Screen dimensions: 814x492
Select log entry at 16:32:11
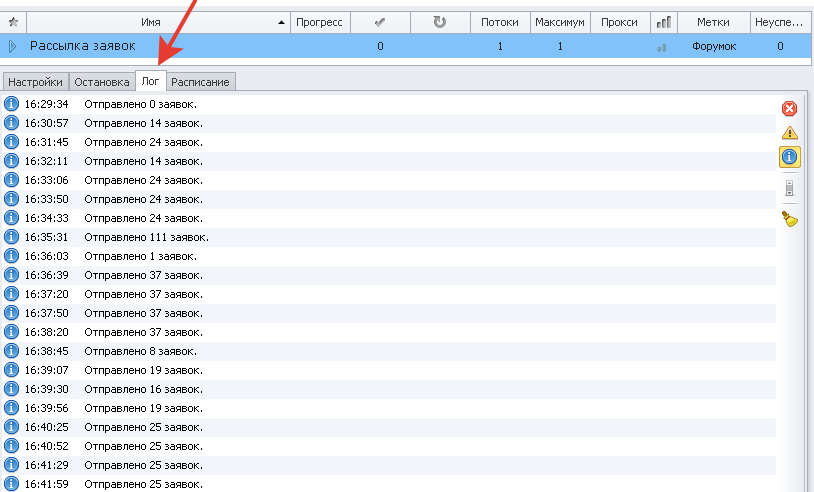pyautogui.click(x=388, y=161)
